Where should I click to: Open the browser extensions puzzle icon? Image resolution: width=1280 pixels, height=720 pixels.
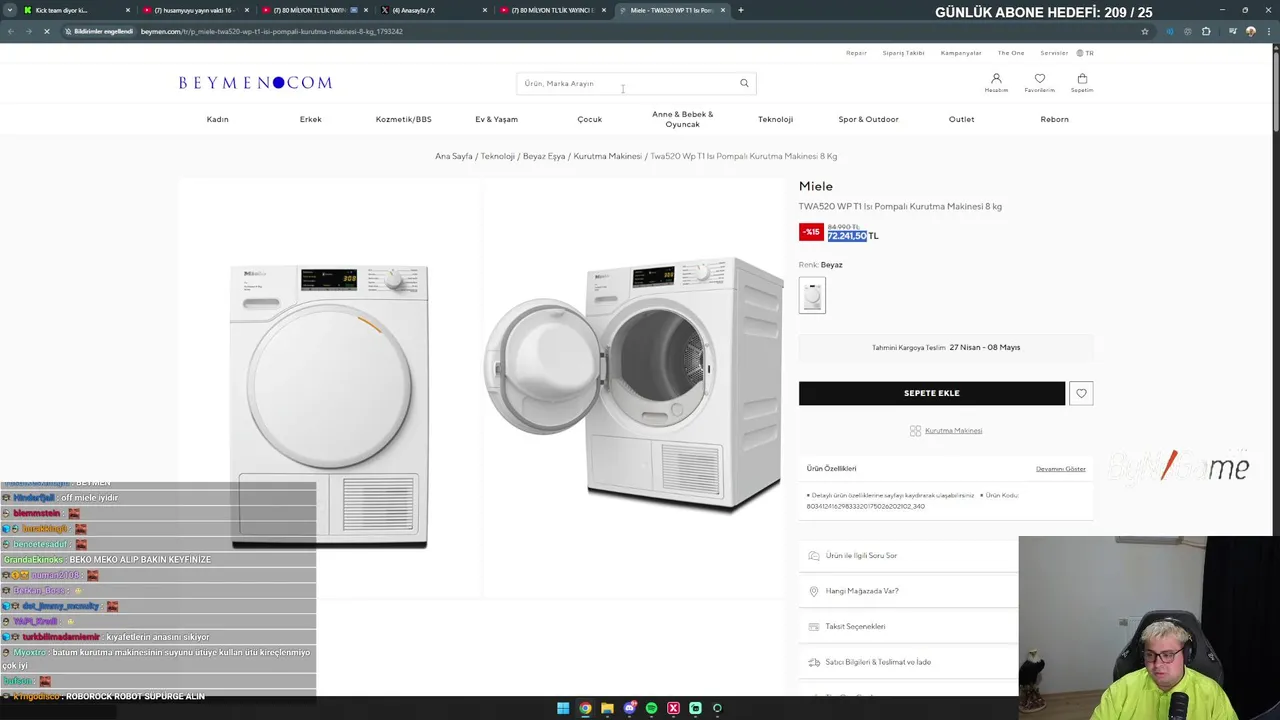(x=1206, y=31)
